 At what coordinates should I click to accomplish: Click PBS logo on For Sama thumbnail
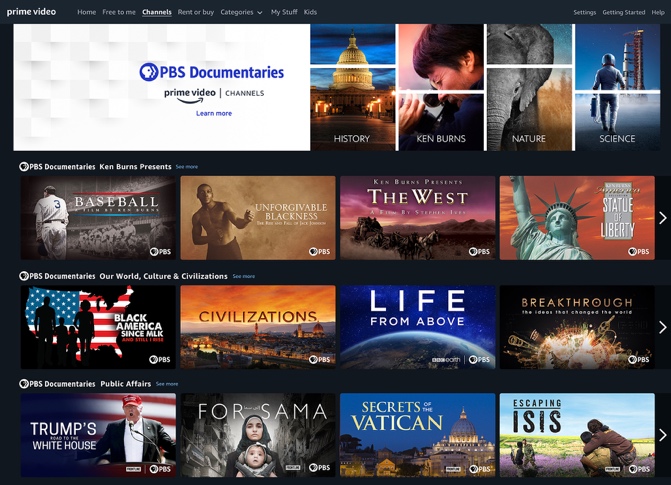[x=320, y=468]
